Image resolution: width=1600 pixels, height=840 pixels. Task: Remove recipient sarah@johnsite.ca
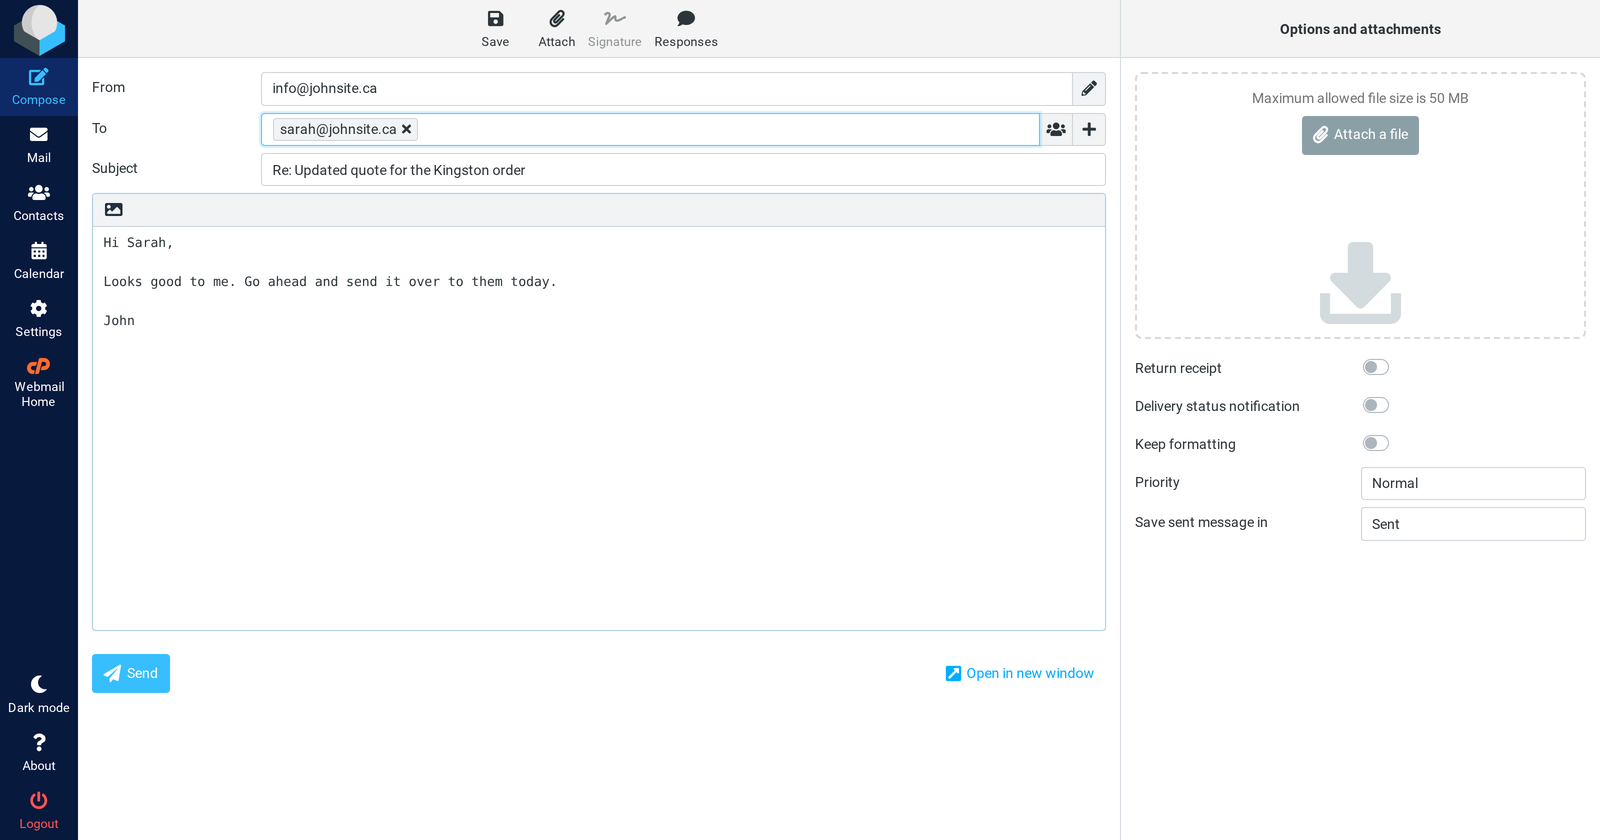(407, 129)
